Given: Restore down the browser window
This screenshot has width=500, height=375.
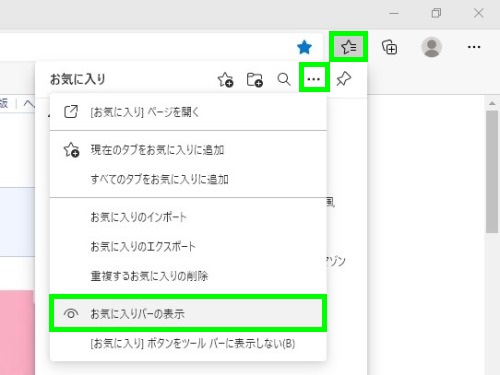Looking at the screenshot, I should (436, 13).
